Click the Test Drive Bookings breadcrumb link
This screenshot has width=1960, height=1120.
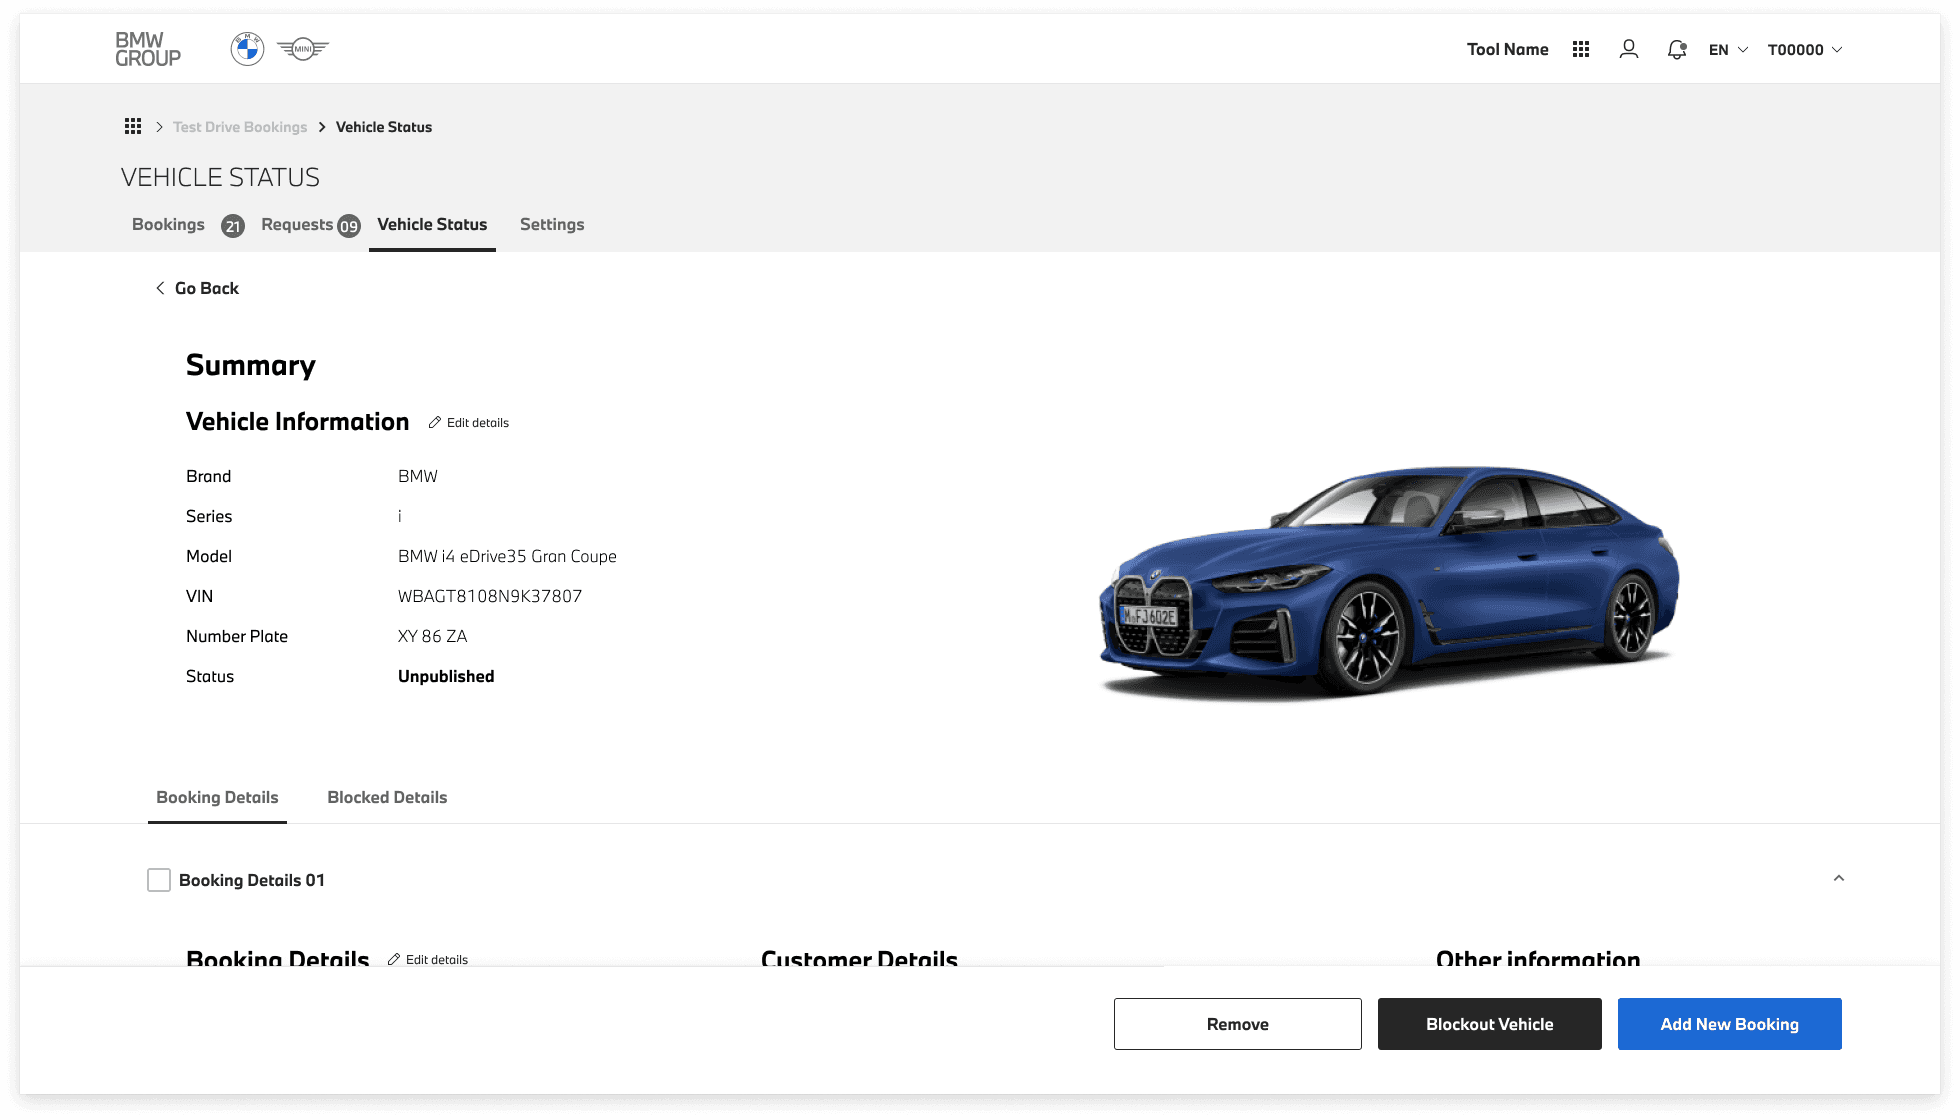click(240, 127)
